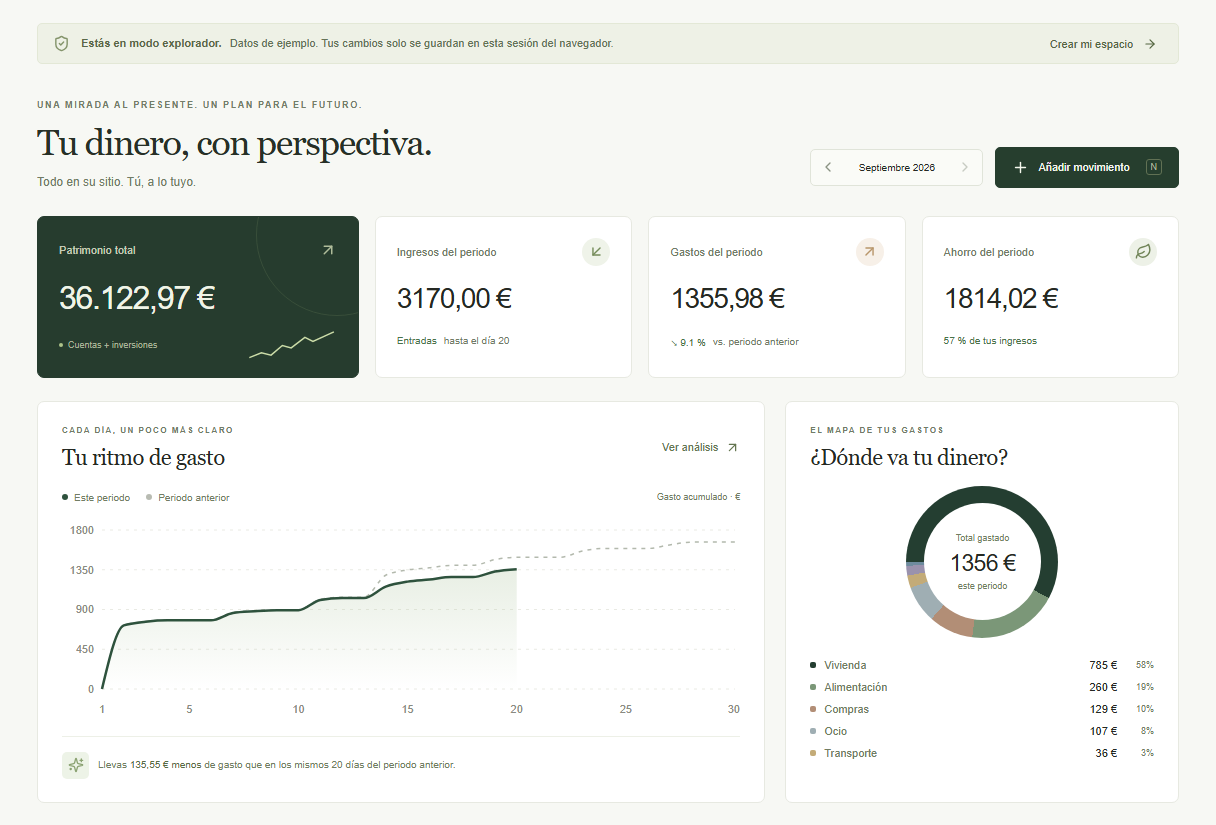Select the Transporte category row label

pos(850,753)
